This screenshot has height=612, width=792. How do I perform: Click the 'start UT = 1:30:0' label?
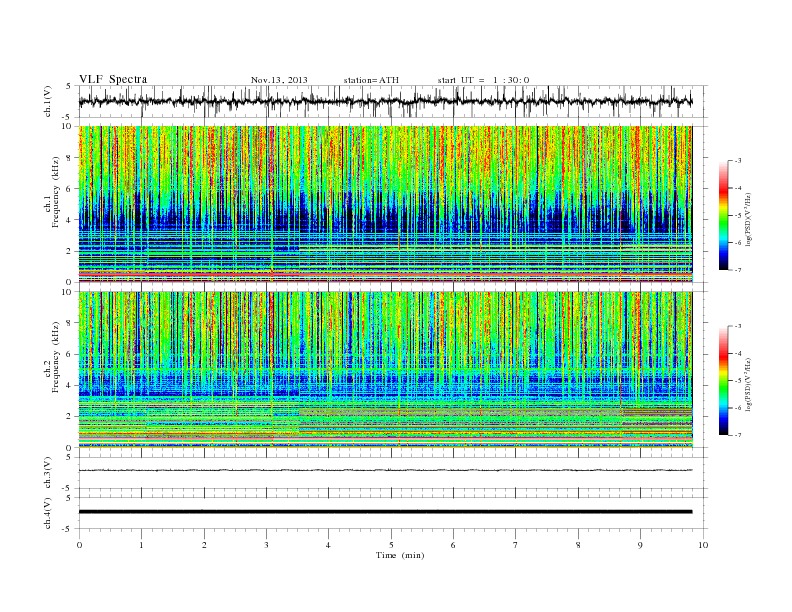coord(483,80)
